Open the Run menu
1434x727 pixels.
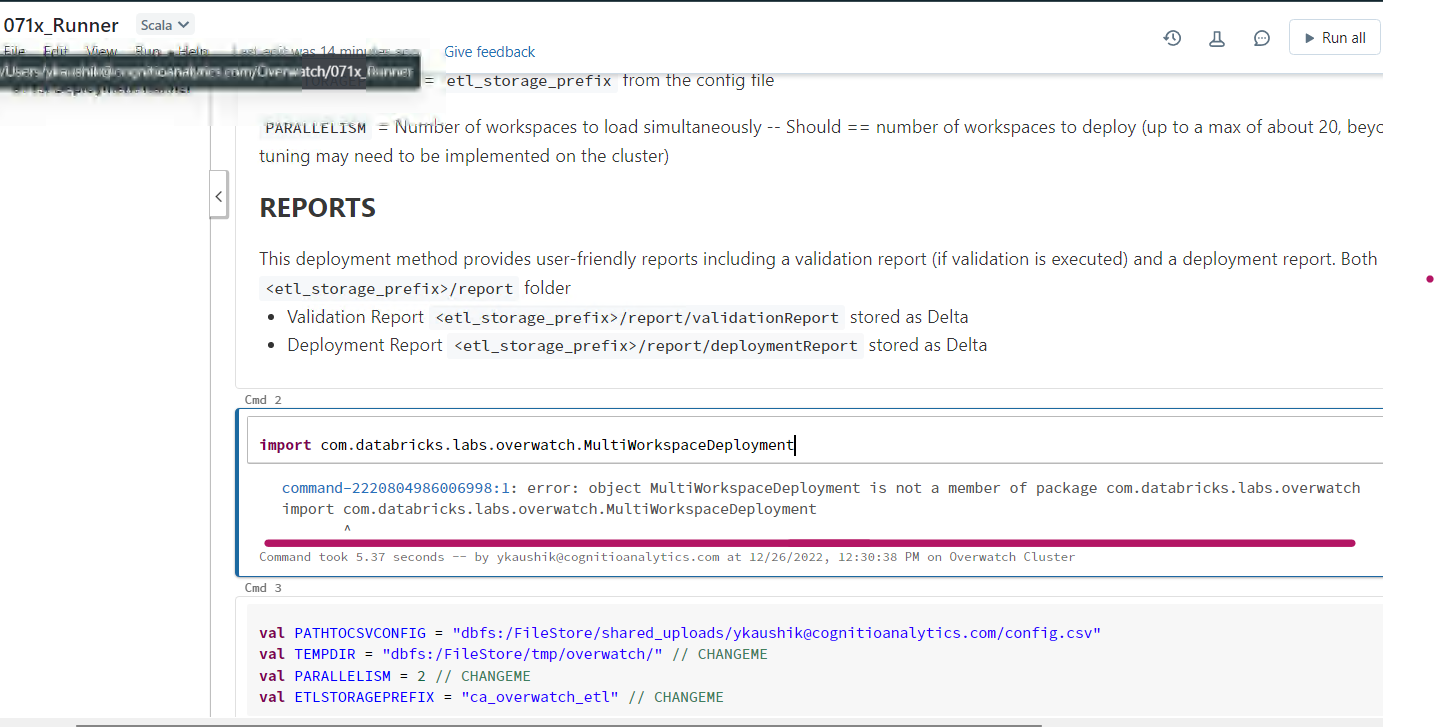click(147, 51)
